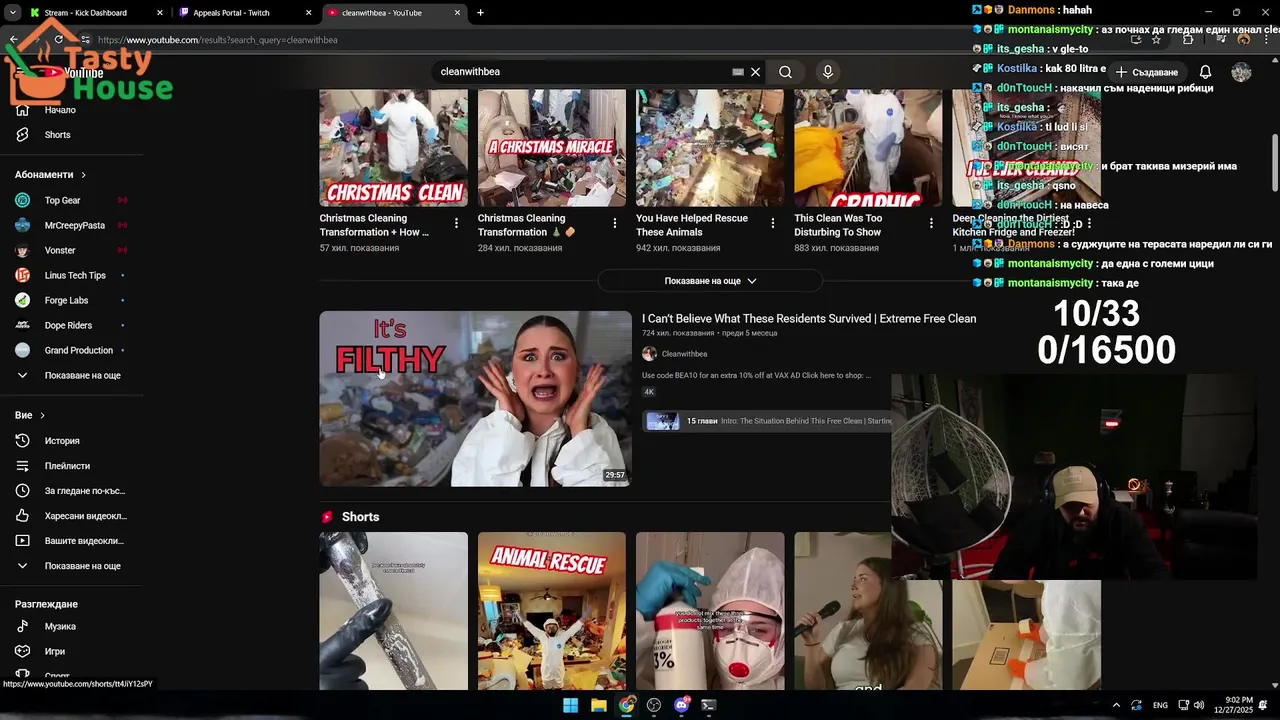1280x720 pixels.
Task: Open the MrCreepyPasta subscription
Action: (x=72, y=225)
